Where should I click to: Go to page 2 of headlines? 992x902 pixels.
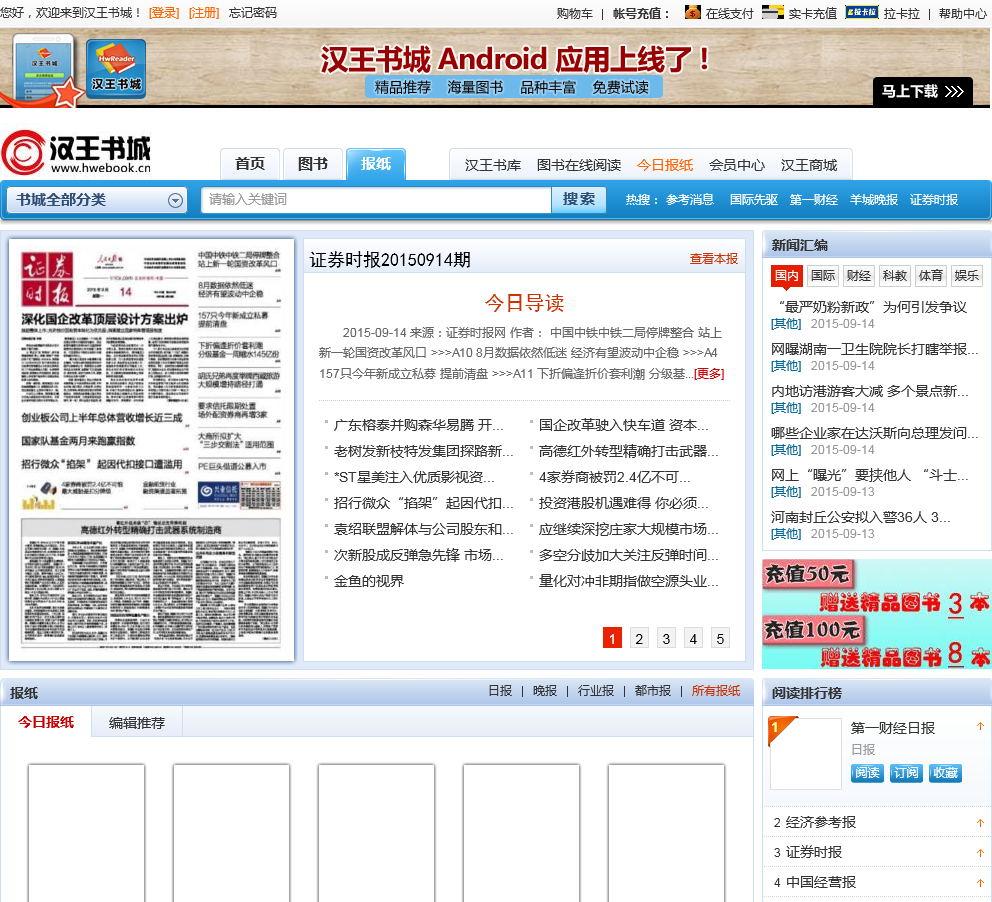[639, 638]
